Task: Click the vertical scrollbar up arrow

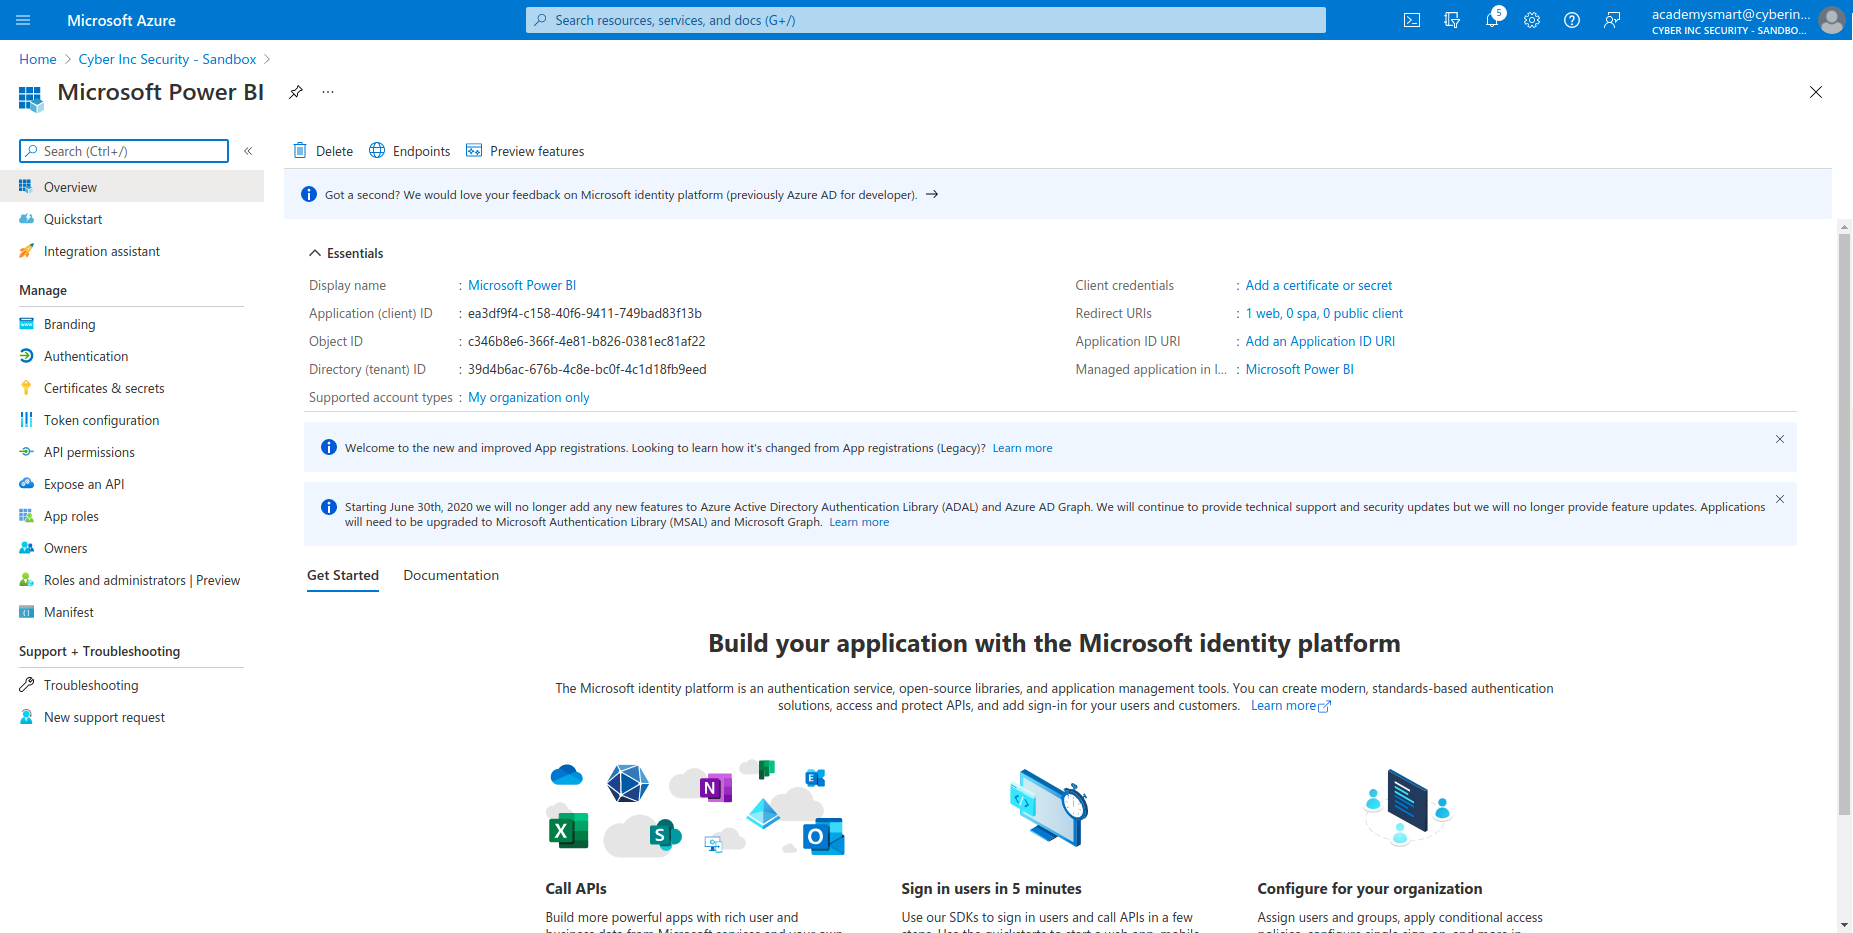Action: pos(1844,227)
